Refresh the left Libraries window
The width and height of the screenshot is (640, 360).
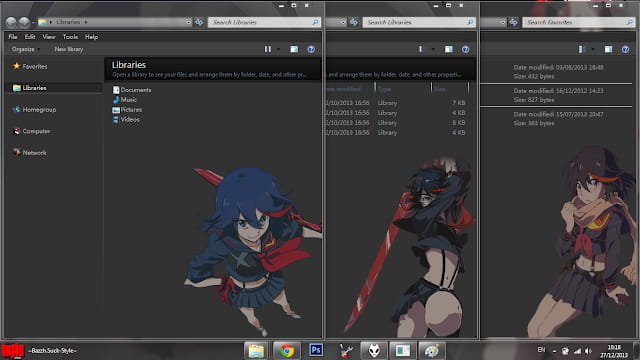(199, 22)
